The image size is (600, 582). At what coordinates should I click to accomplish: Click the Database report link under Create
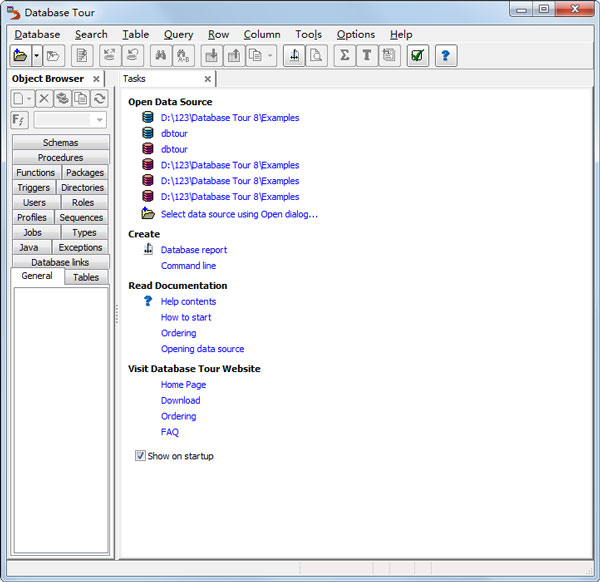tap(194, 250)
